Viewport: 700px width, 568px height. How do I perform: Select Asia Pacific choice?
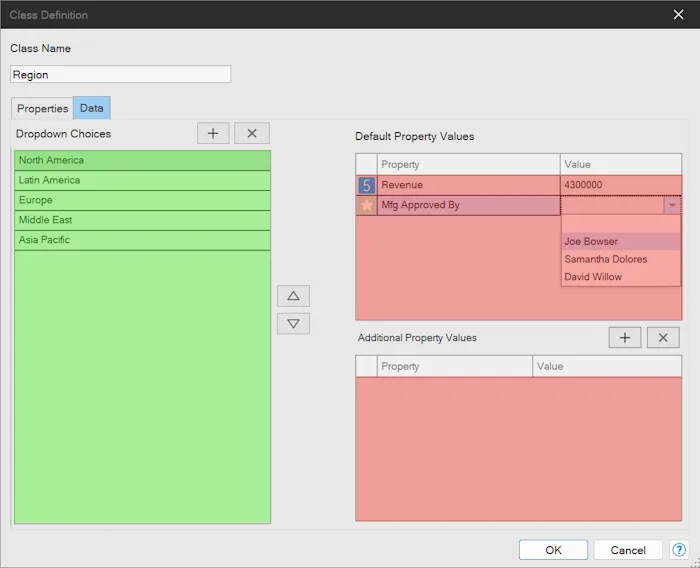coord(142,240)
